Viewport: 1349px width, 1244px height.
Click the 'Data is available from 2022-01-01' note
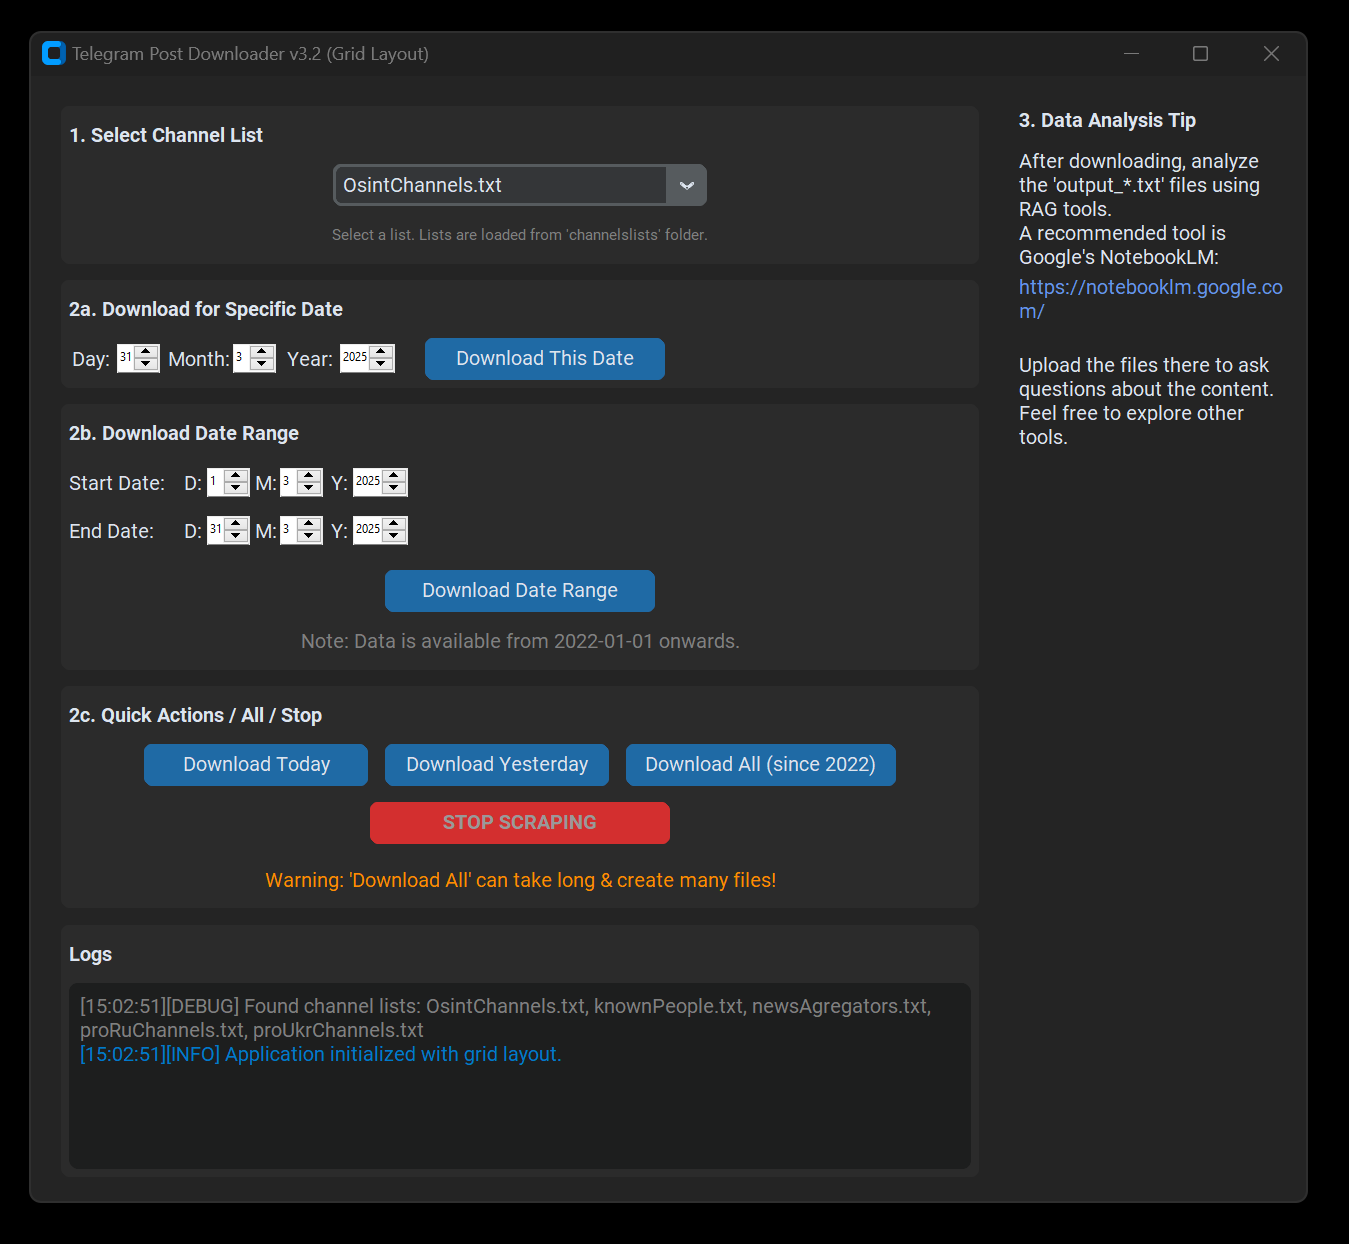point(520,641)
